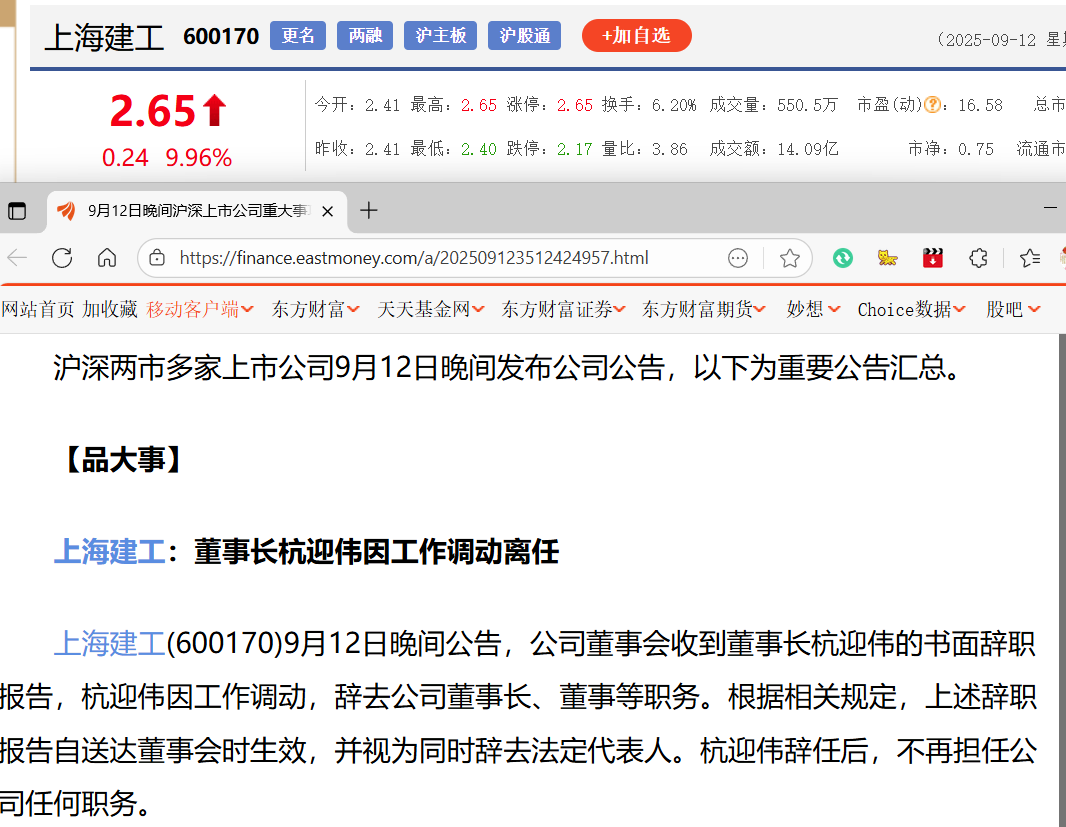Click the 更名 tag button

298,35
